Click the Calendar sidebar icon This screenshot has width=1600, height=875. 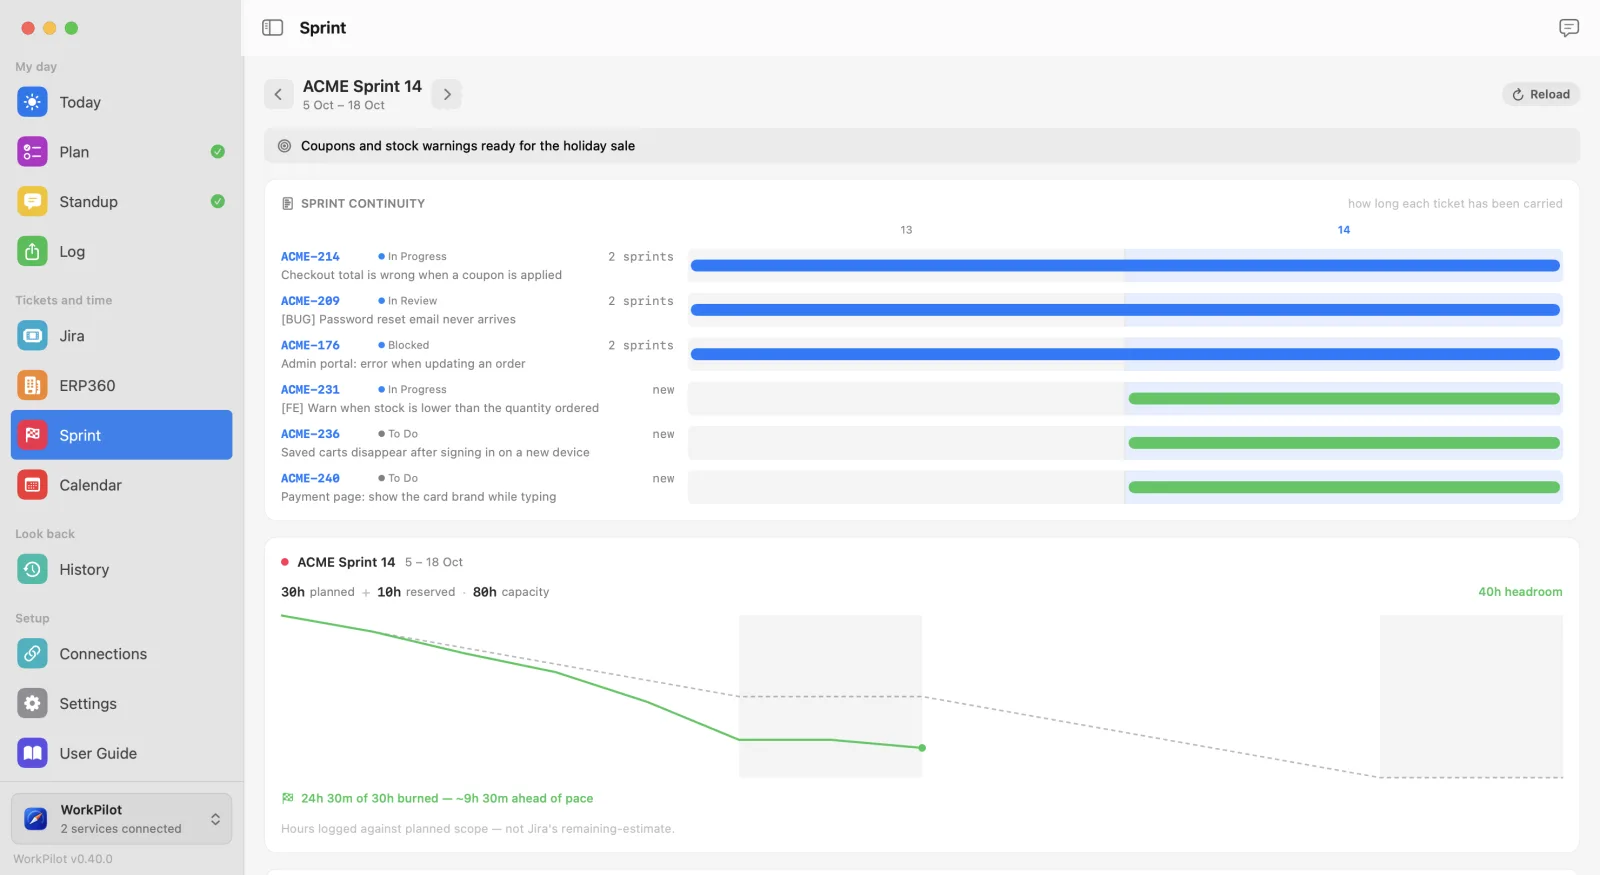[x=32, y=485]
